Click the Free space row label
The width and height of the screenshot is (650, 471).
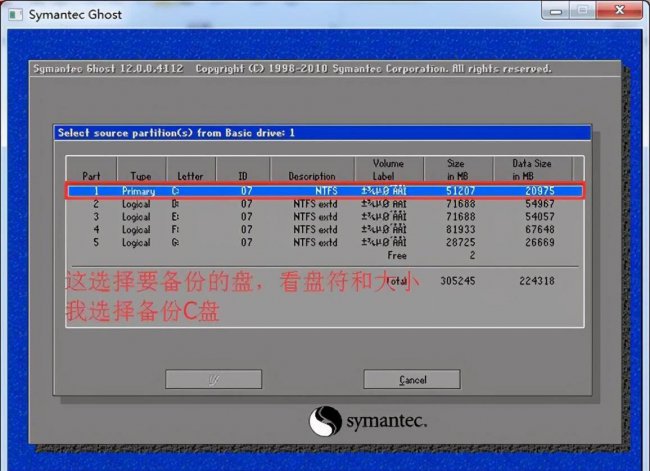point(397,255)
